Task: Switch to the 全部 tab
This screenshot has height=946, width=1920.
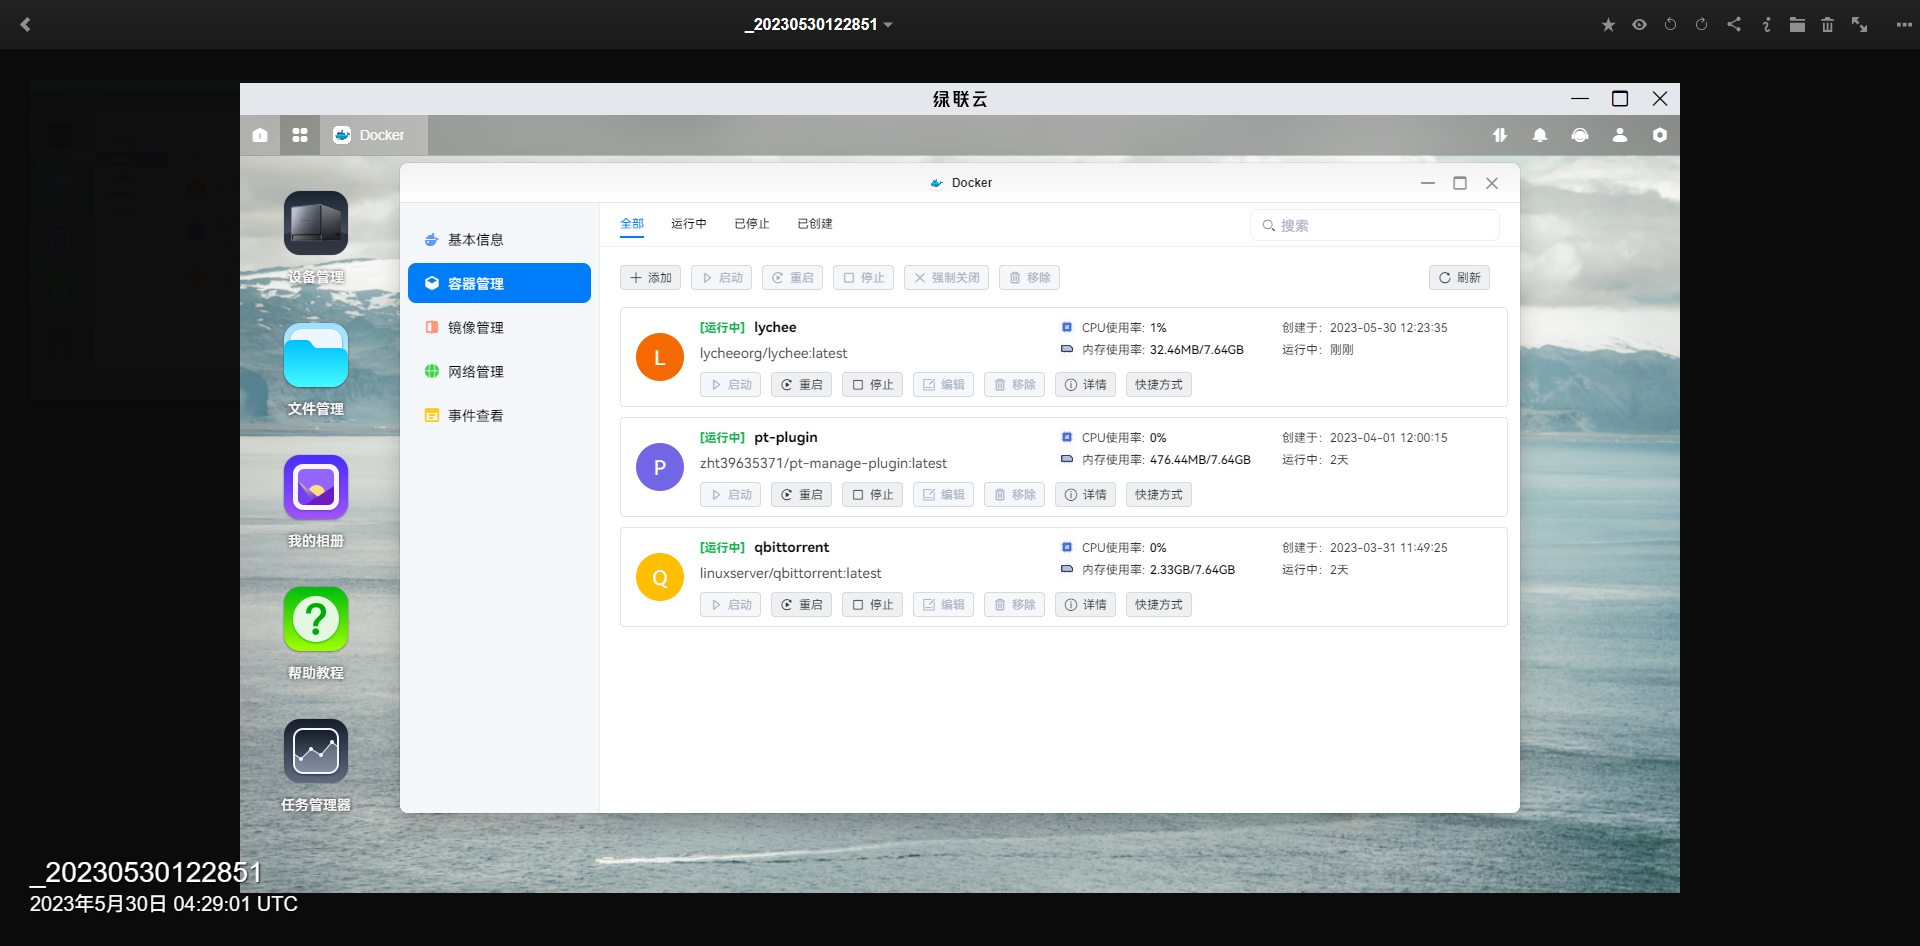Action: (x=632, y=224)
